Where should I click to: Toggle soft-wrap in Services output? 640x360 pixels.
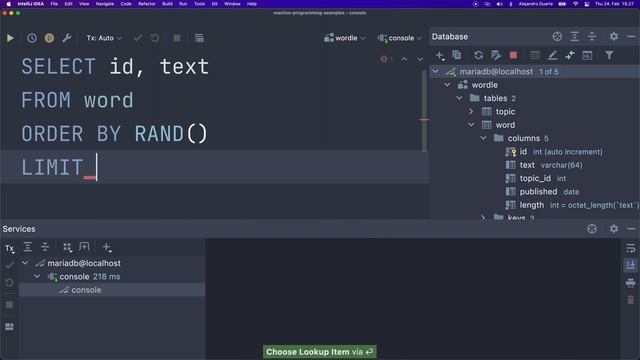coord(631,248)
